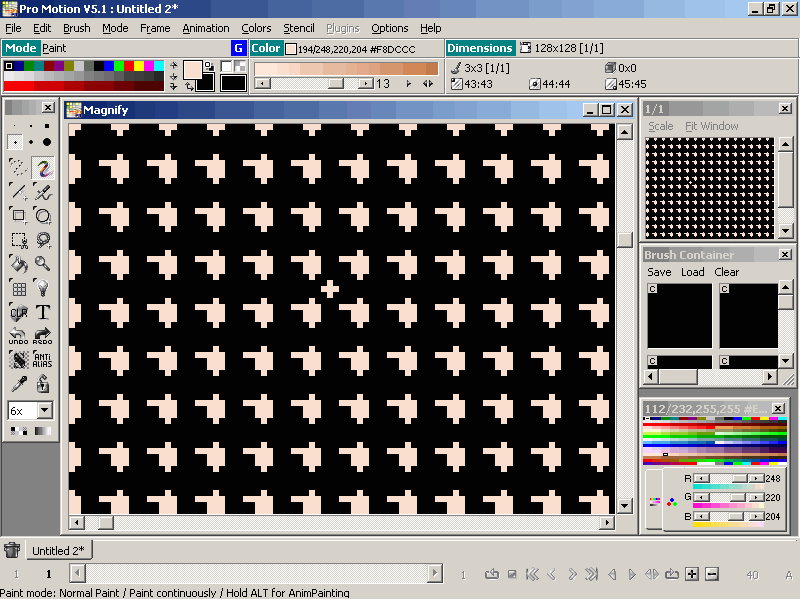The image size is (800, 600).
Task: Select the Text tool
Action: (x=43, y=313)
